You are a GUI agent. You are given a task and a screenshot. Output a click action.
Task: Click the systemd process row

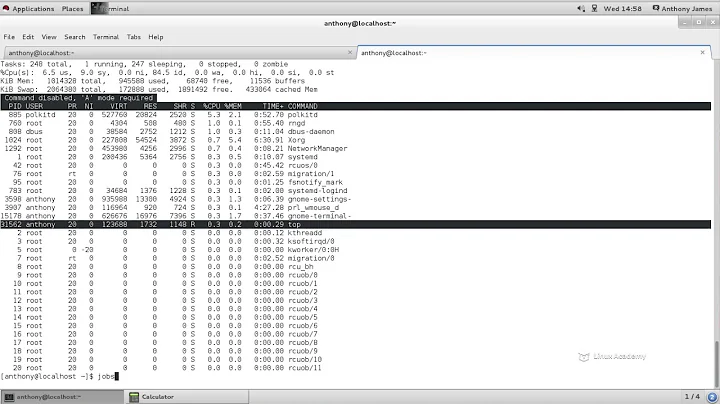355,157
